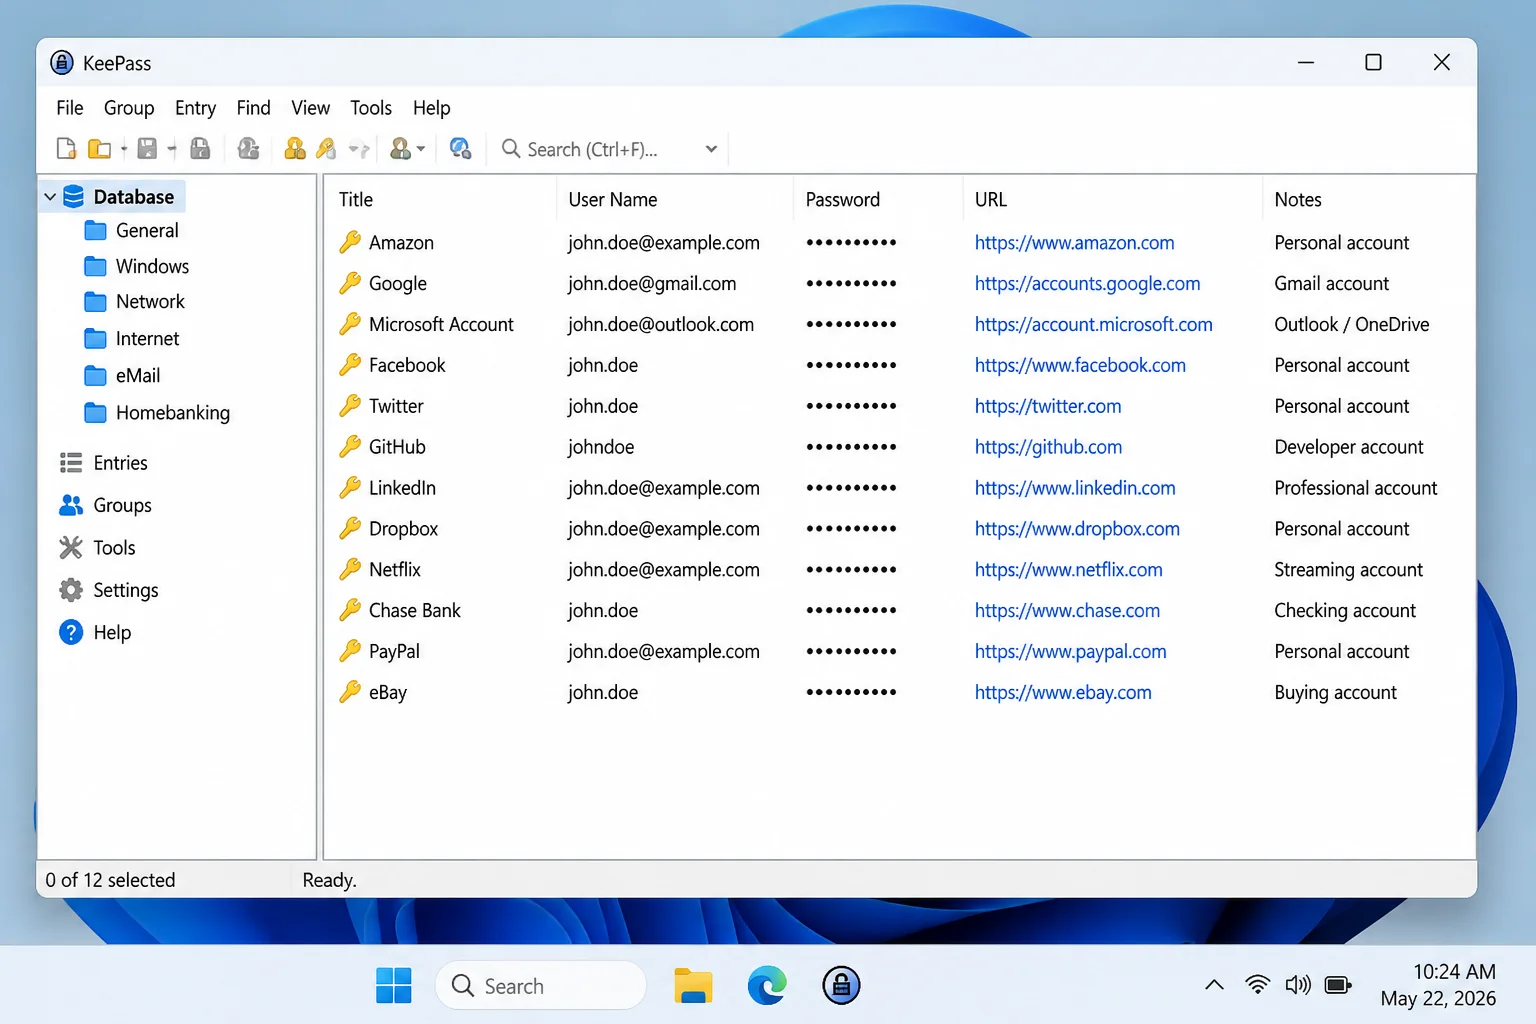Open the netflix.com URL link
Image resolution: width=1536 pixels, height=1024 pixels.
tap(1068, 570)
